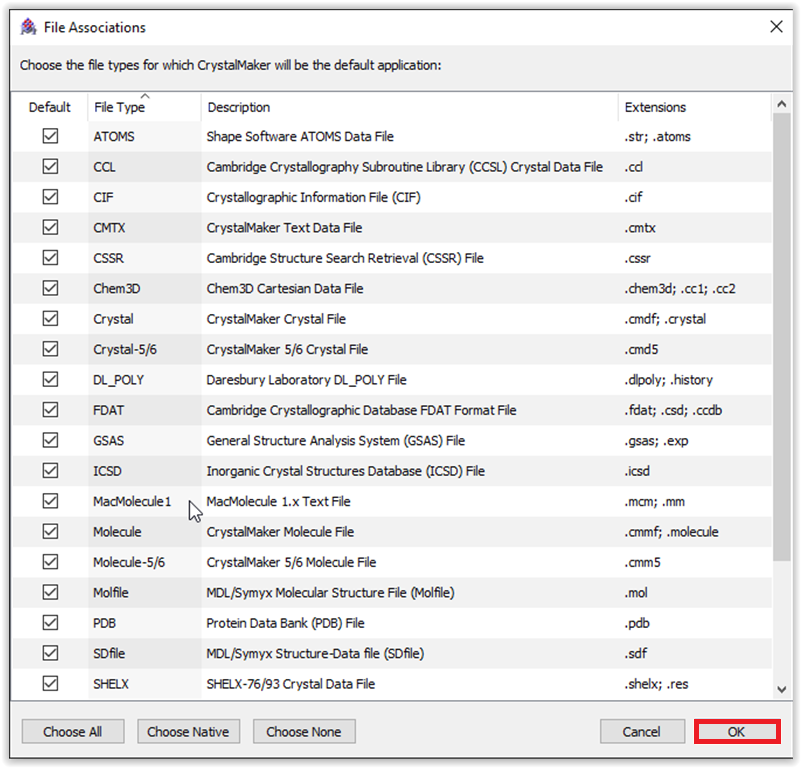Confirm changes with the OK button
Viewport: 801px width, 768px height.
(736, 731)
